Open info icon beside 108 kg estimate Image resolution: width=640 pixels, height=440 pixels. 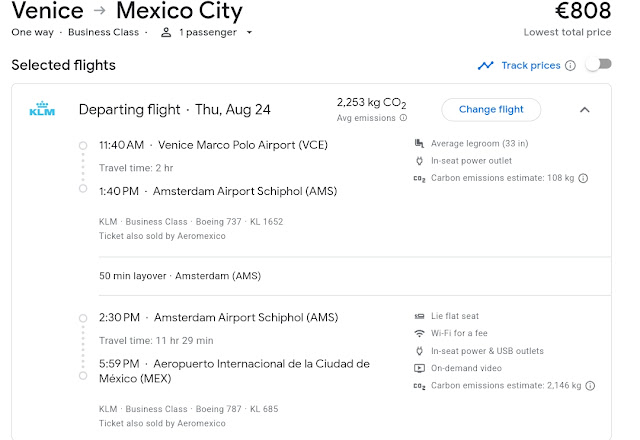point(583,178)
